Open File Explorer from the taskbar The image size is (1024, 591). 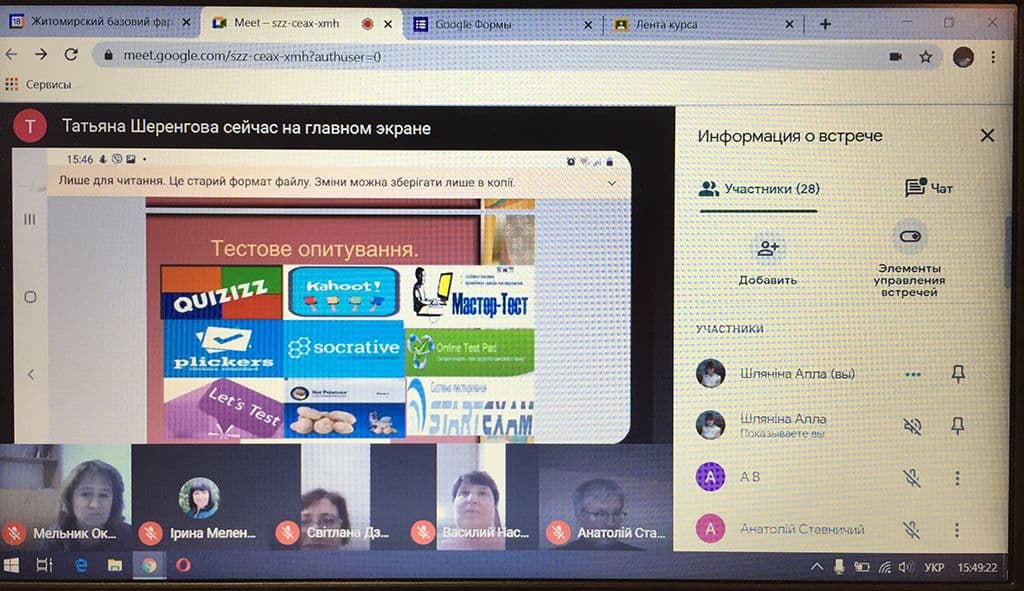[x=115, y=566]
